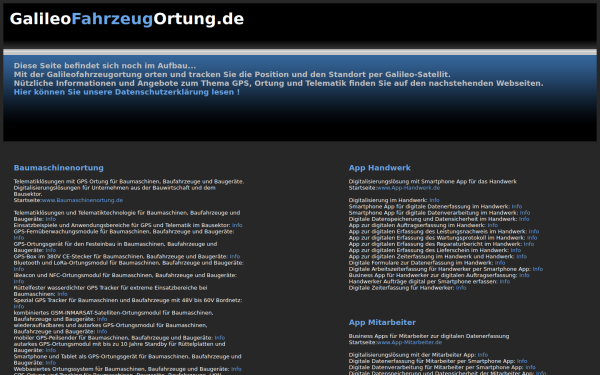Open Info for Telematiklösungen und Telematiktechnologie
This screenshot has height=375, width=600.
[51, 219]
